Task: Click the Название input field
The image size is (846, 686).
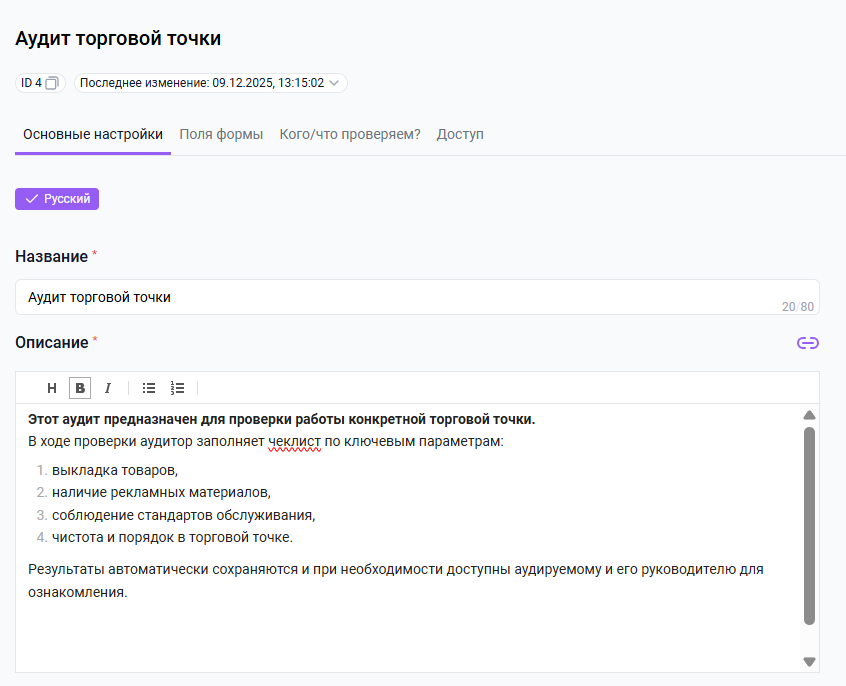Action: [x=400, y=297]
